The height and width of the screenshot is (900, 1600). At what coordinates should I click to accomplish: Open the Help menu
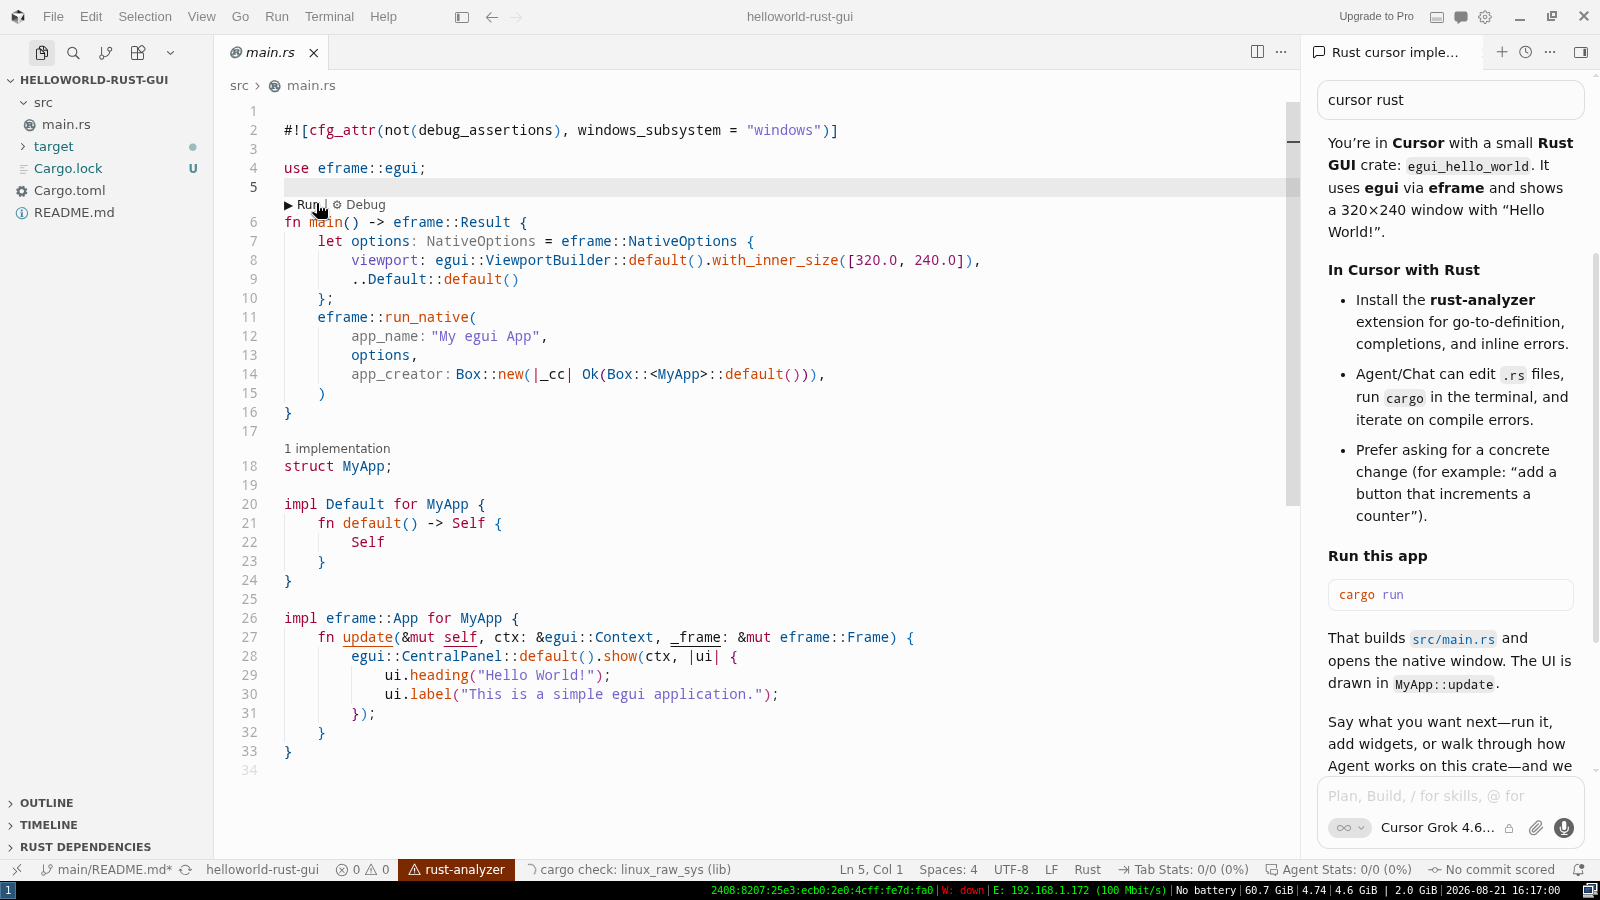click(x=383, y=17)
